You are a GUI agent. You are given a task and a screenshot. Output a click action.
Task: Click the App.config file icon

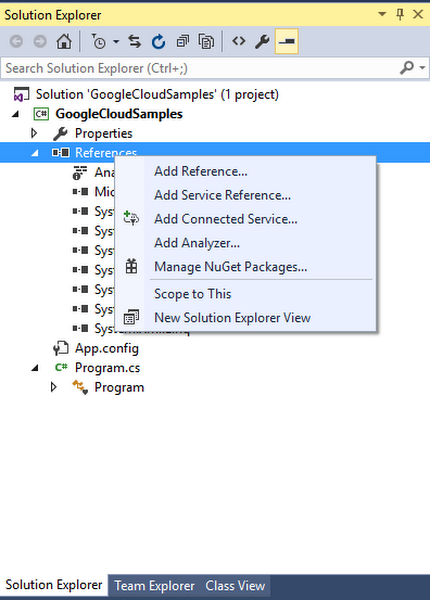pos(60,348)
